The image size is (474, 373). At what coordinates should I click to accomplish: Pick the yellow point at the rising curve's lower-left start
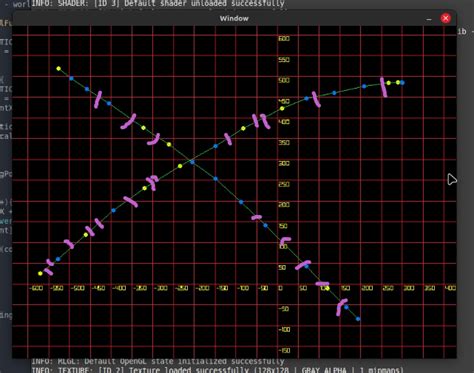coord(40,273)
